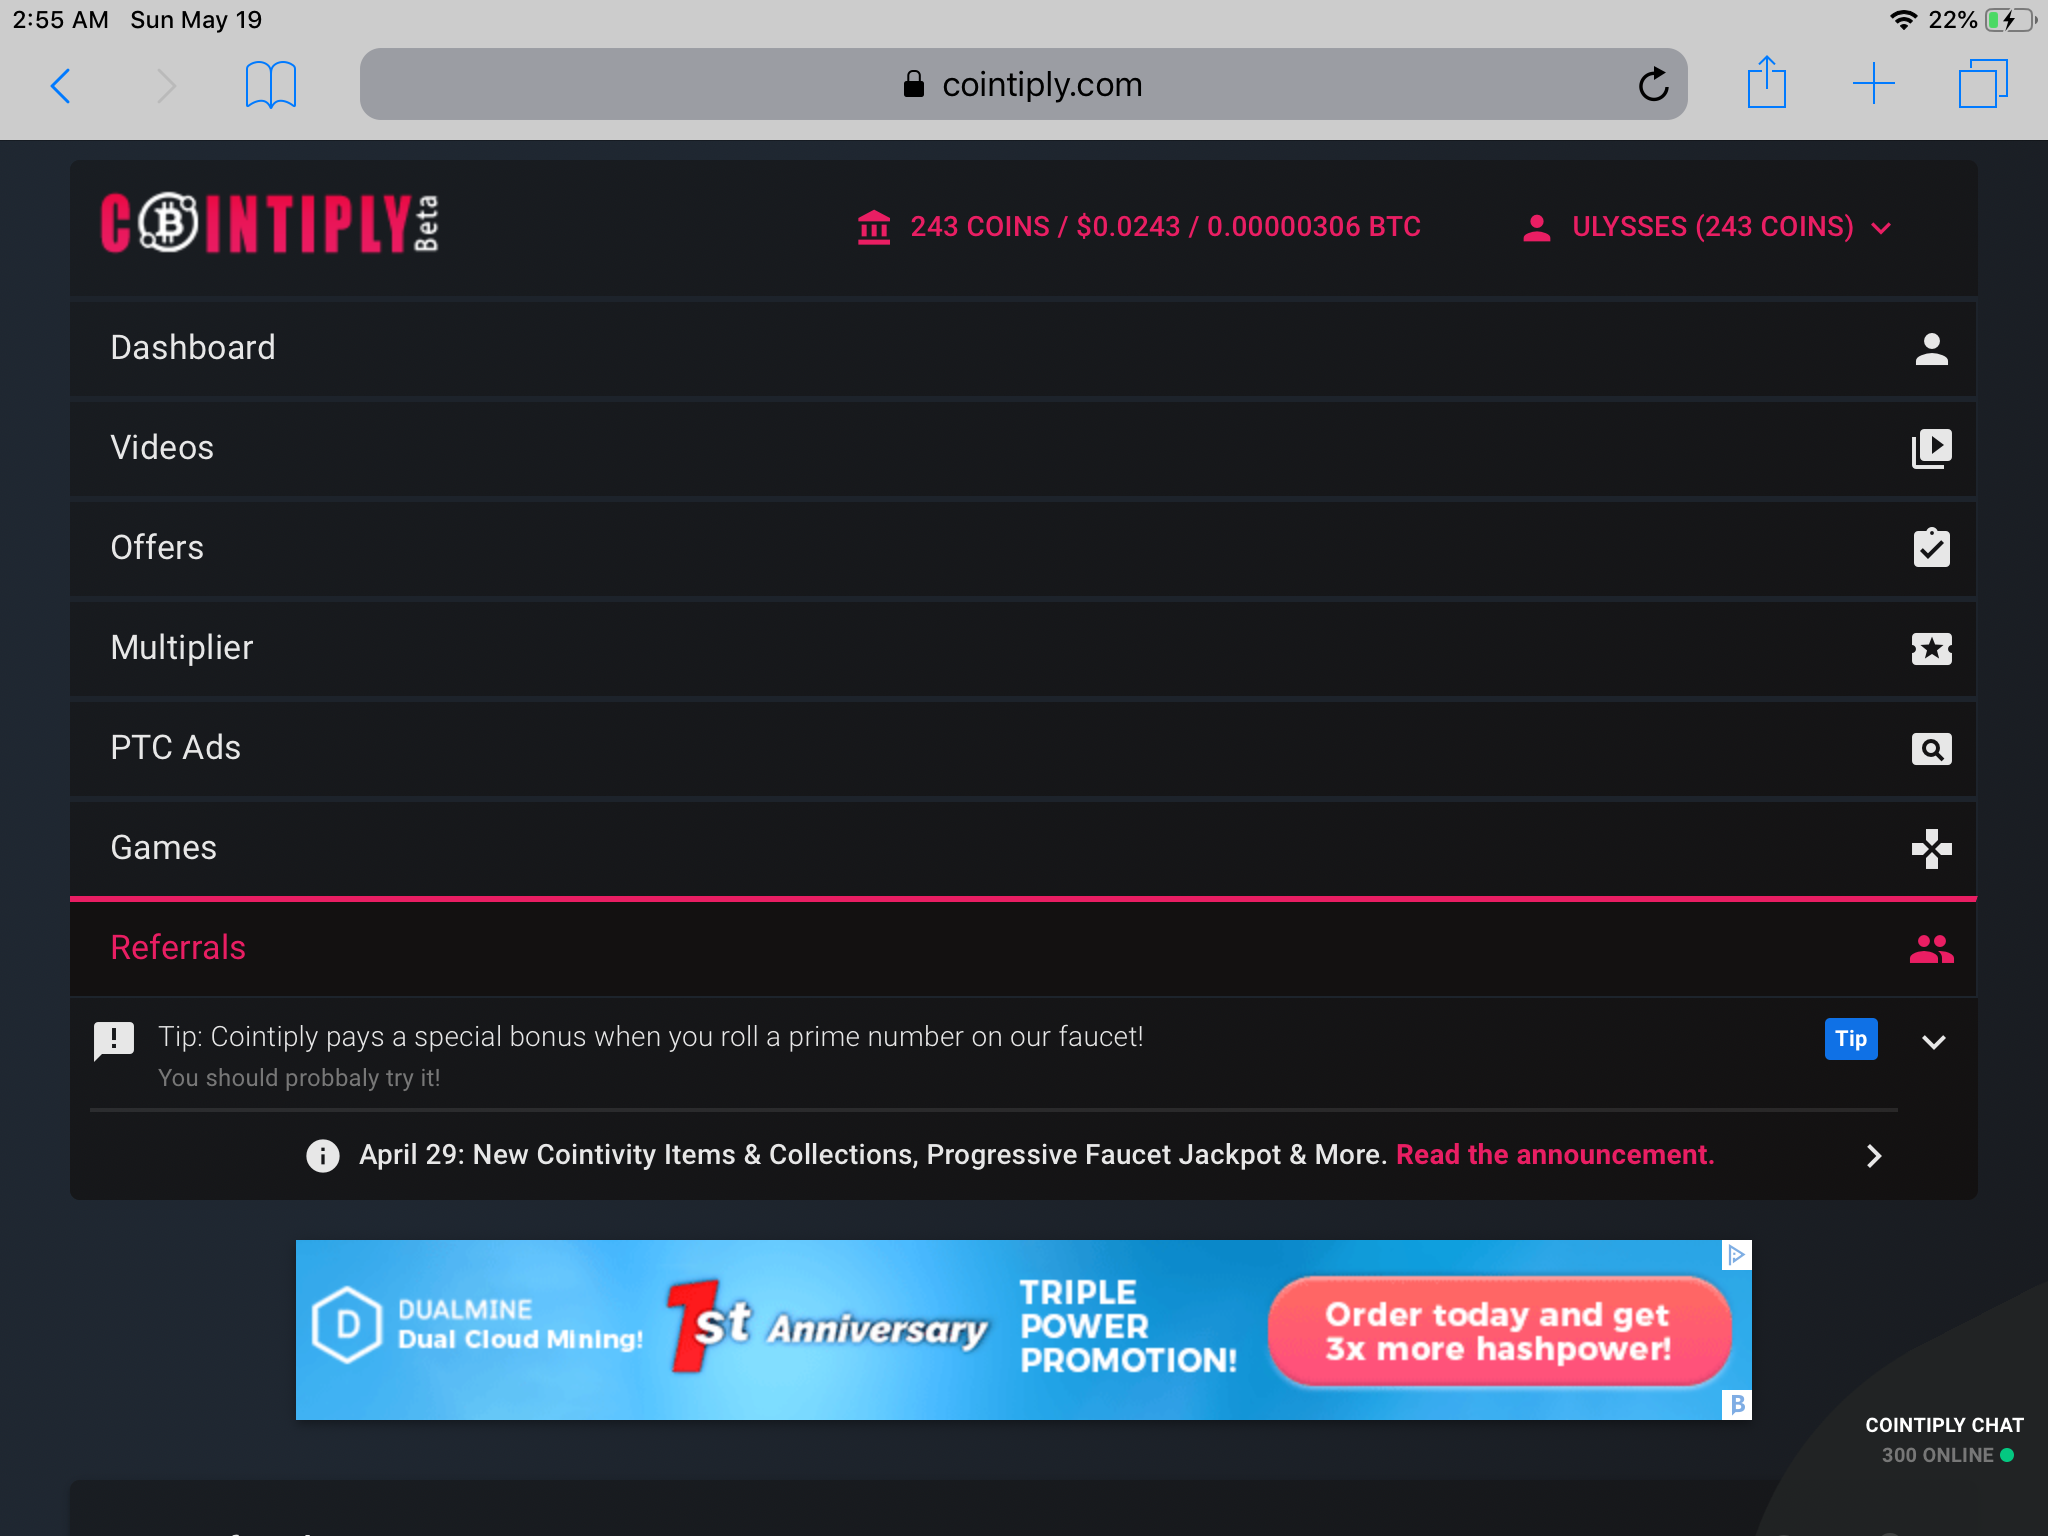Add a new tab with the plus icon
2048x1536 pixels.
tap(1874, 84)
